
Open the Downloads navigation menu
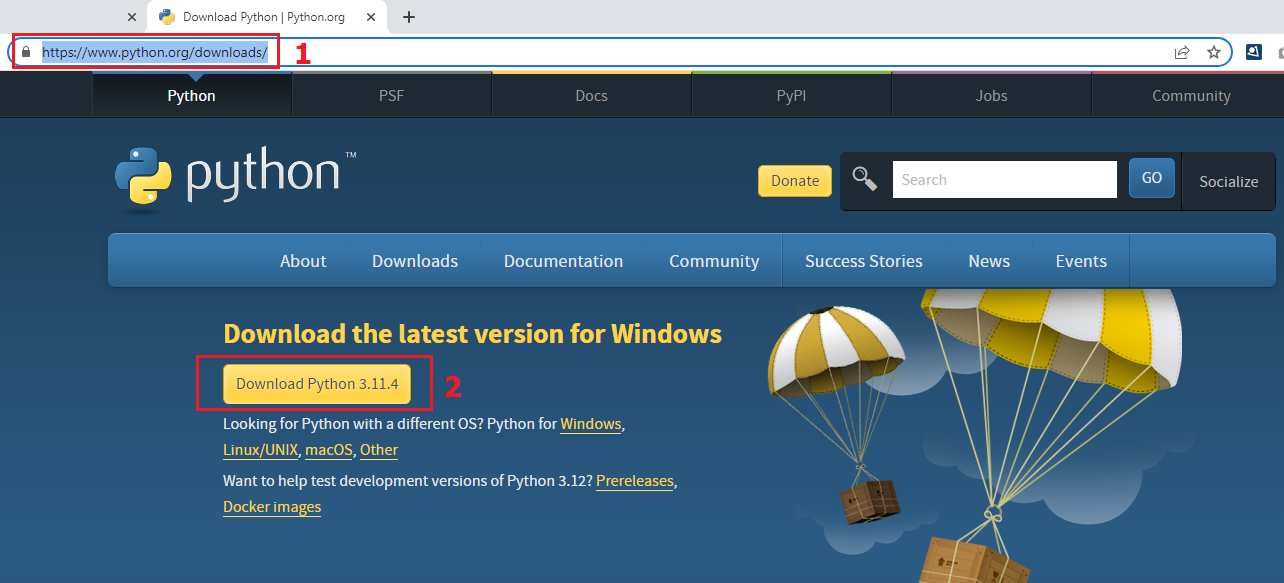[415, 261]
